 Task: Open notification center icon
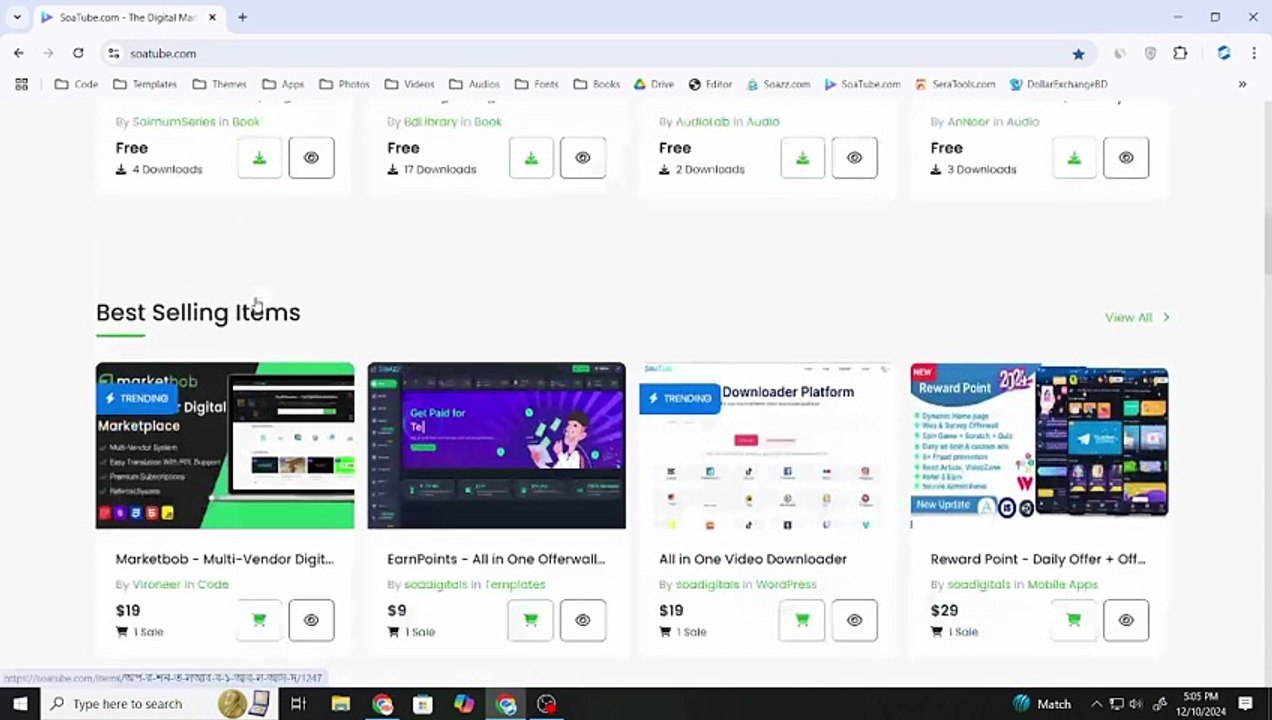pyautogui.click(x=1246, y=704)
